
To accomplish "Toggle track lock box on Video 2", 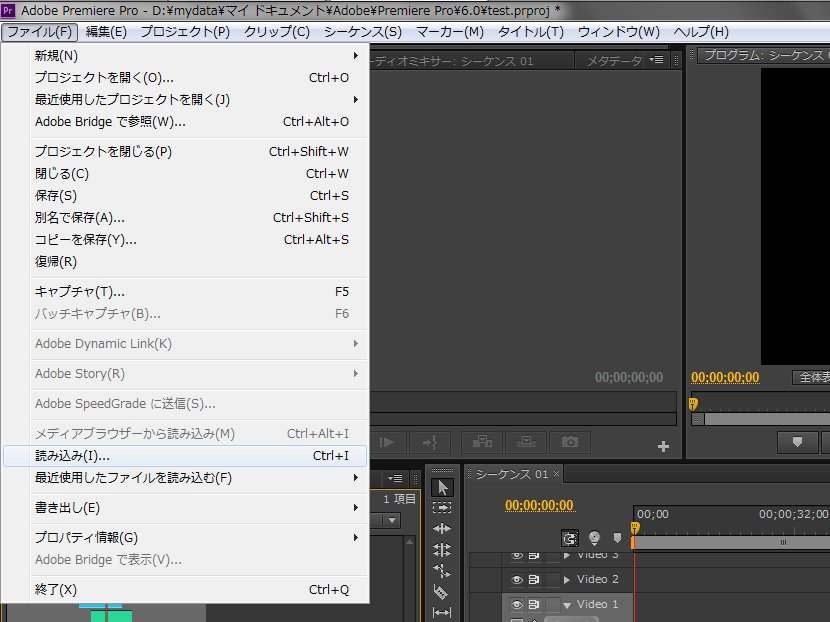I will tap(552, 580).
